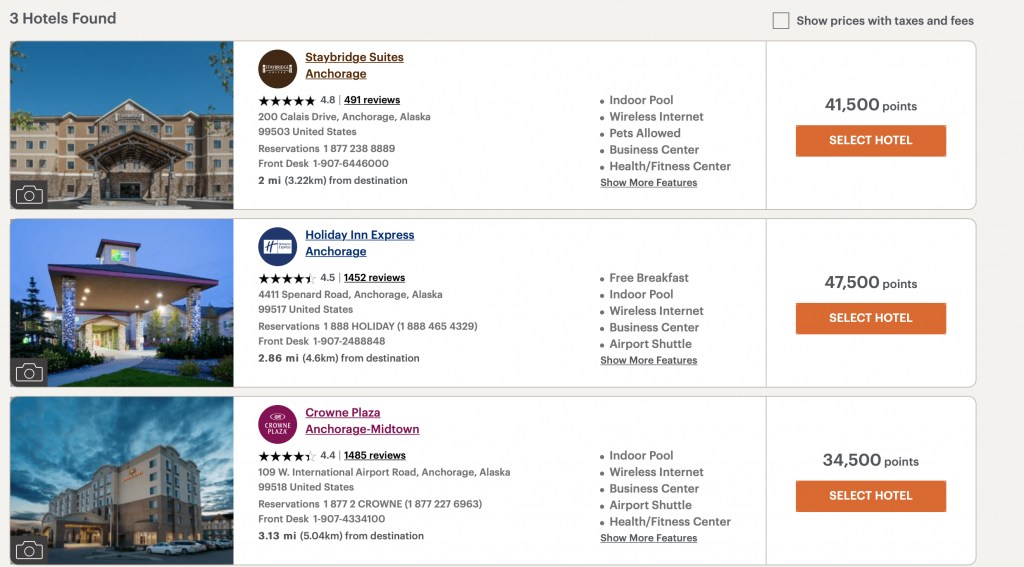This screenshot has height=567, width=1024.
Task: Click '99517 United States' postal code line
Action: pyautogui.click(x=305, y=310)
